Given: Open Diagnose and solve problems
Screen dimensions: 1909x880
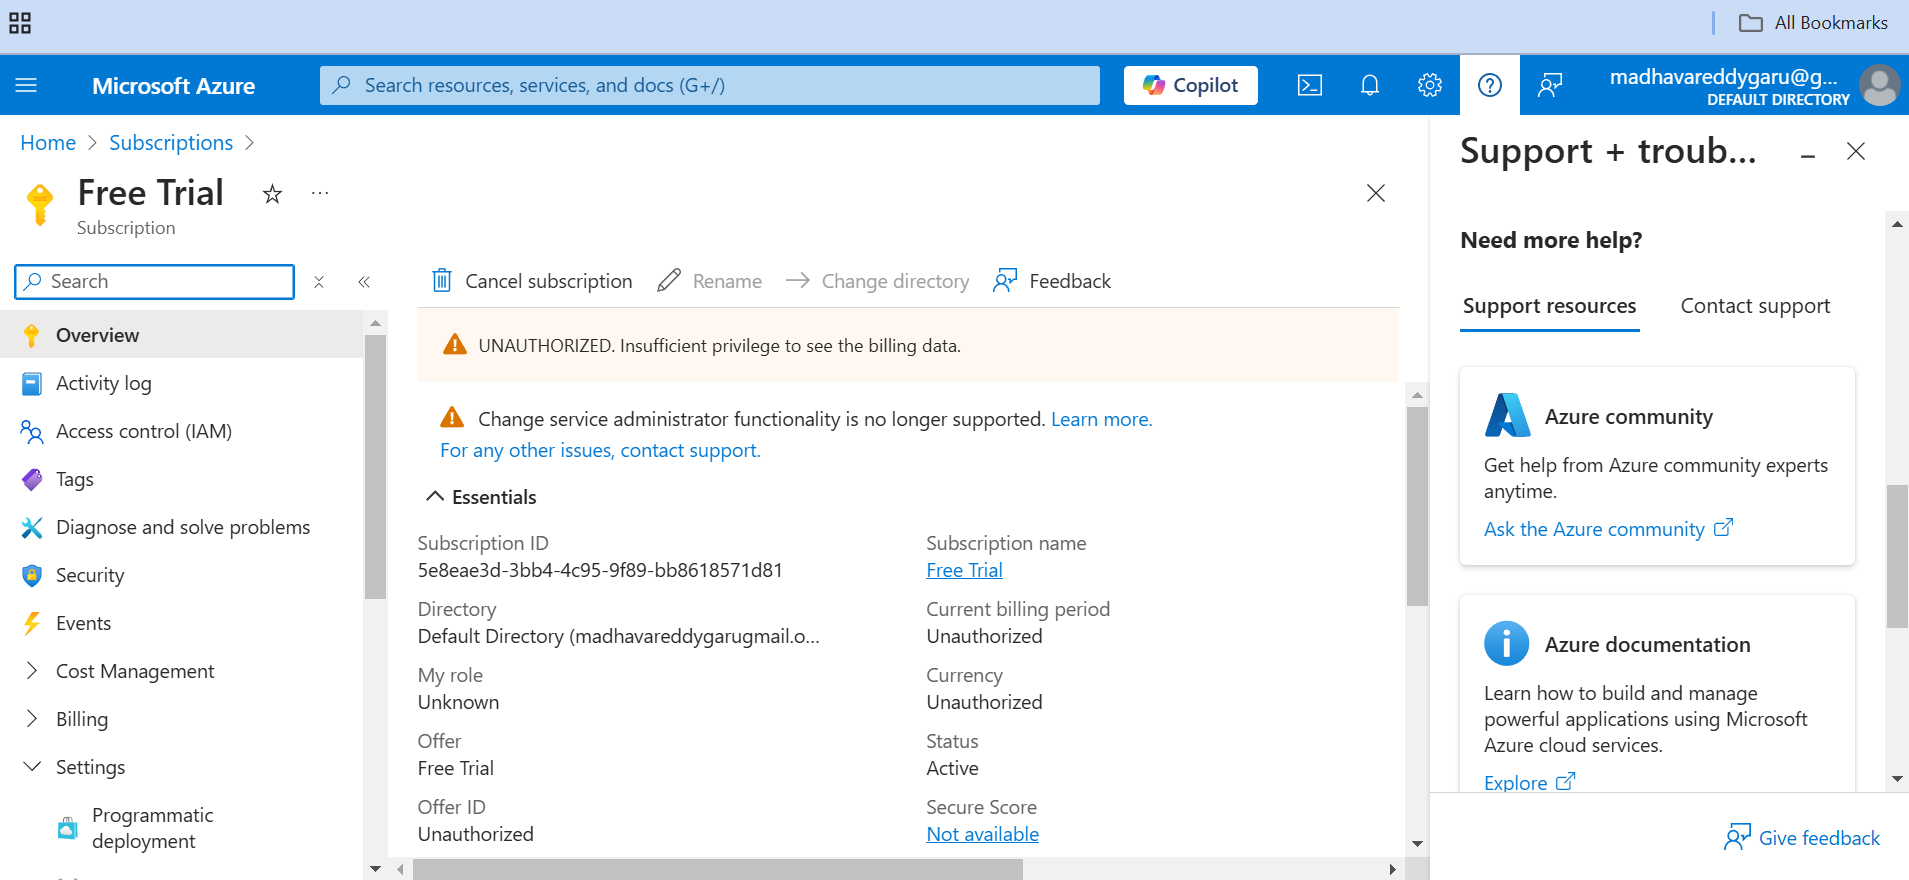Looking at the screenshot, I should point(181,527).
